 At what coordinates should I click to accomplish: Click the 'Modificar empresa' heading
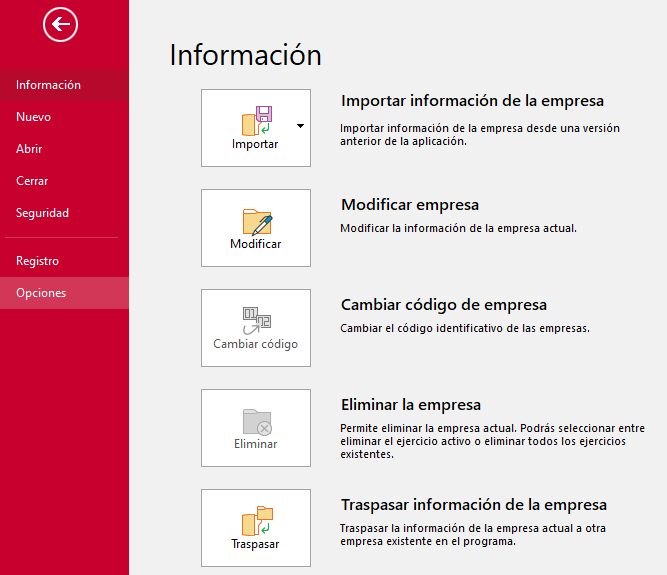click(x=410, y=205)
